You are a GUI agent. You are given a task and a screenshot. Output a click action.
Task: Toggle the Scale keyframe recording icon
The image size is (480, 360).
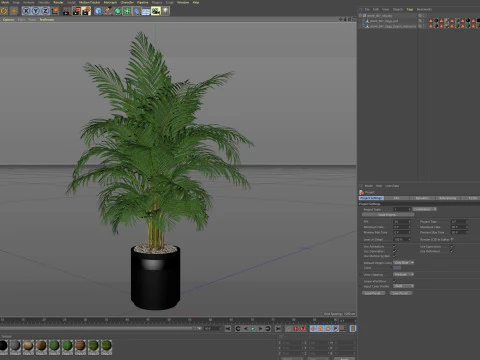tap(320, 329)
